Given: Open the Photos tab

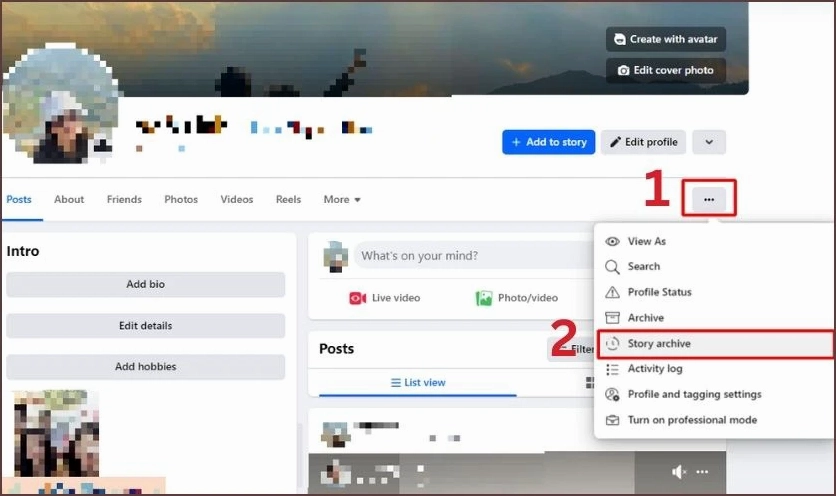Looking at the screenshot, I should pyautogui.click(x=181, y=200).
